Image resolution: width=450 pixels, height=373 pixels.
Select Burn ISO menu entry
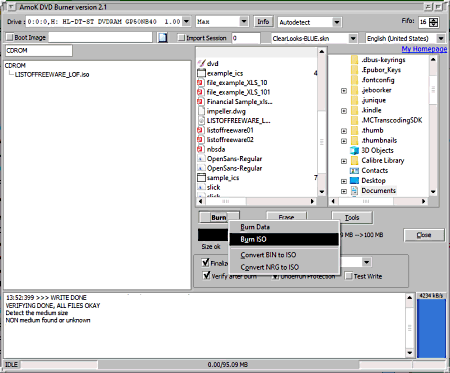pos(284,239)
